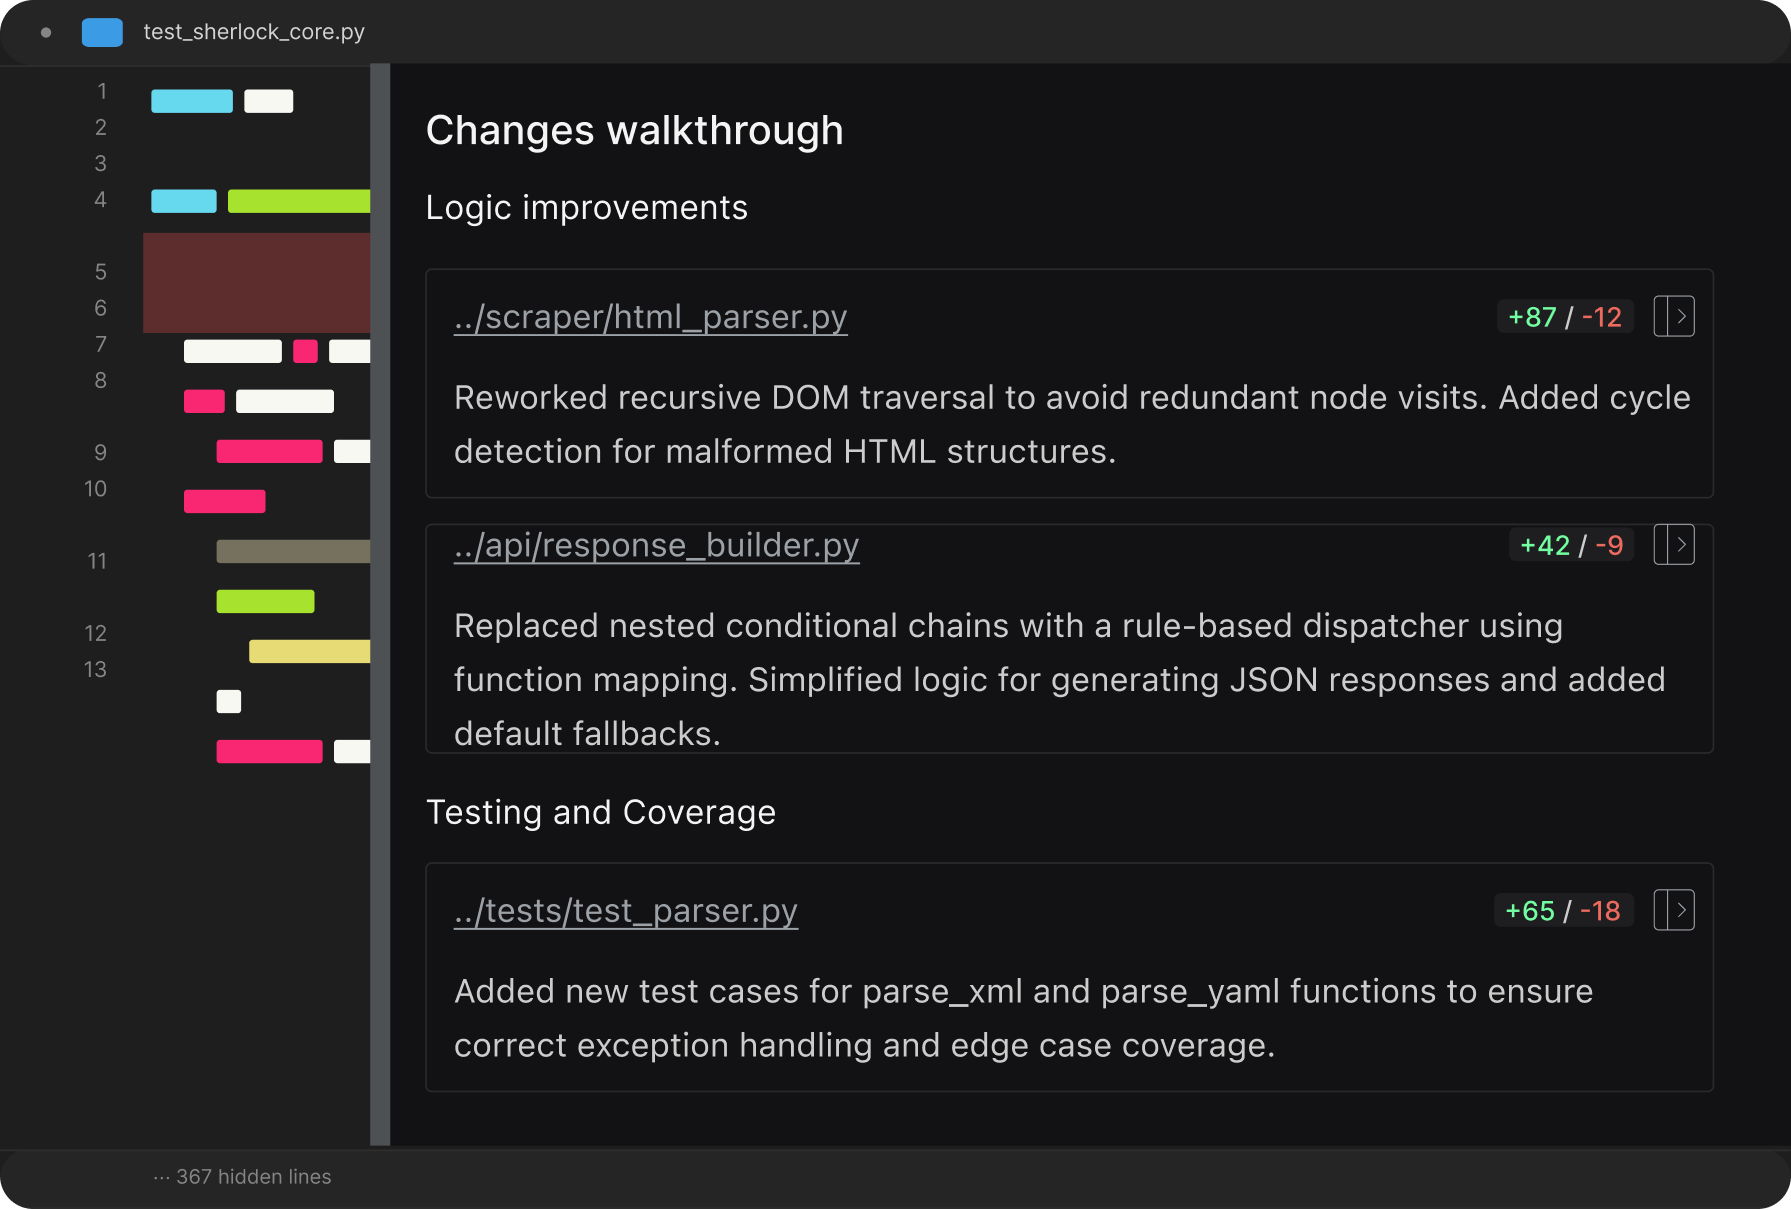The width and height of the screenshot is (1791, 1210).
Task: Expand the 367 hidden lines
Action: pyautogui.click(x=243, y=1177)
